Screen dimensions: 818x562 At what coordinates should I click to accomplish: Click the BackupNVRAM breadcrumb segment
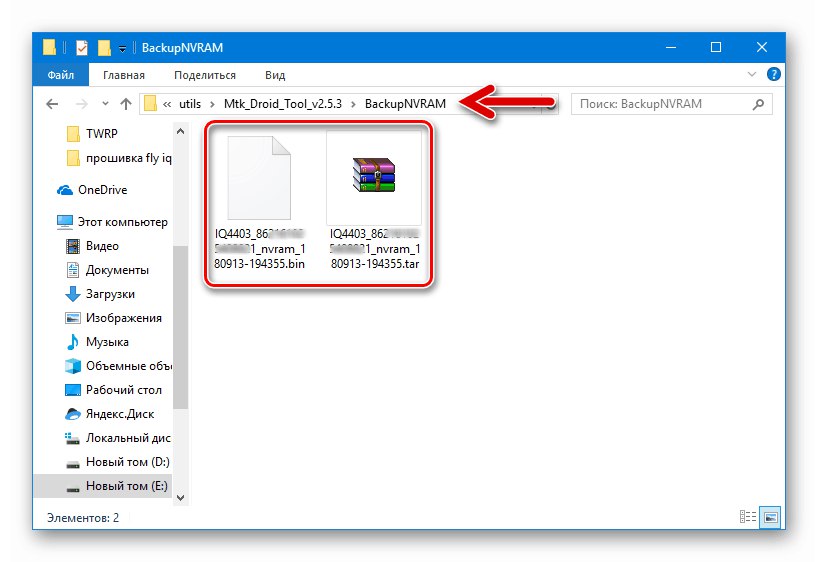click(x=405, y=104)
